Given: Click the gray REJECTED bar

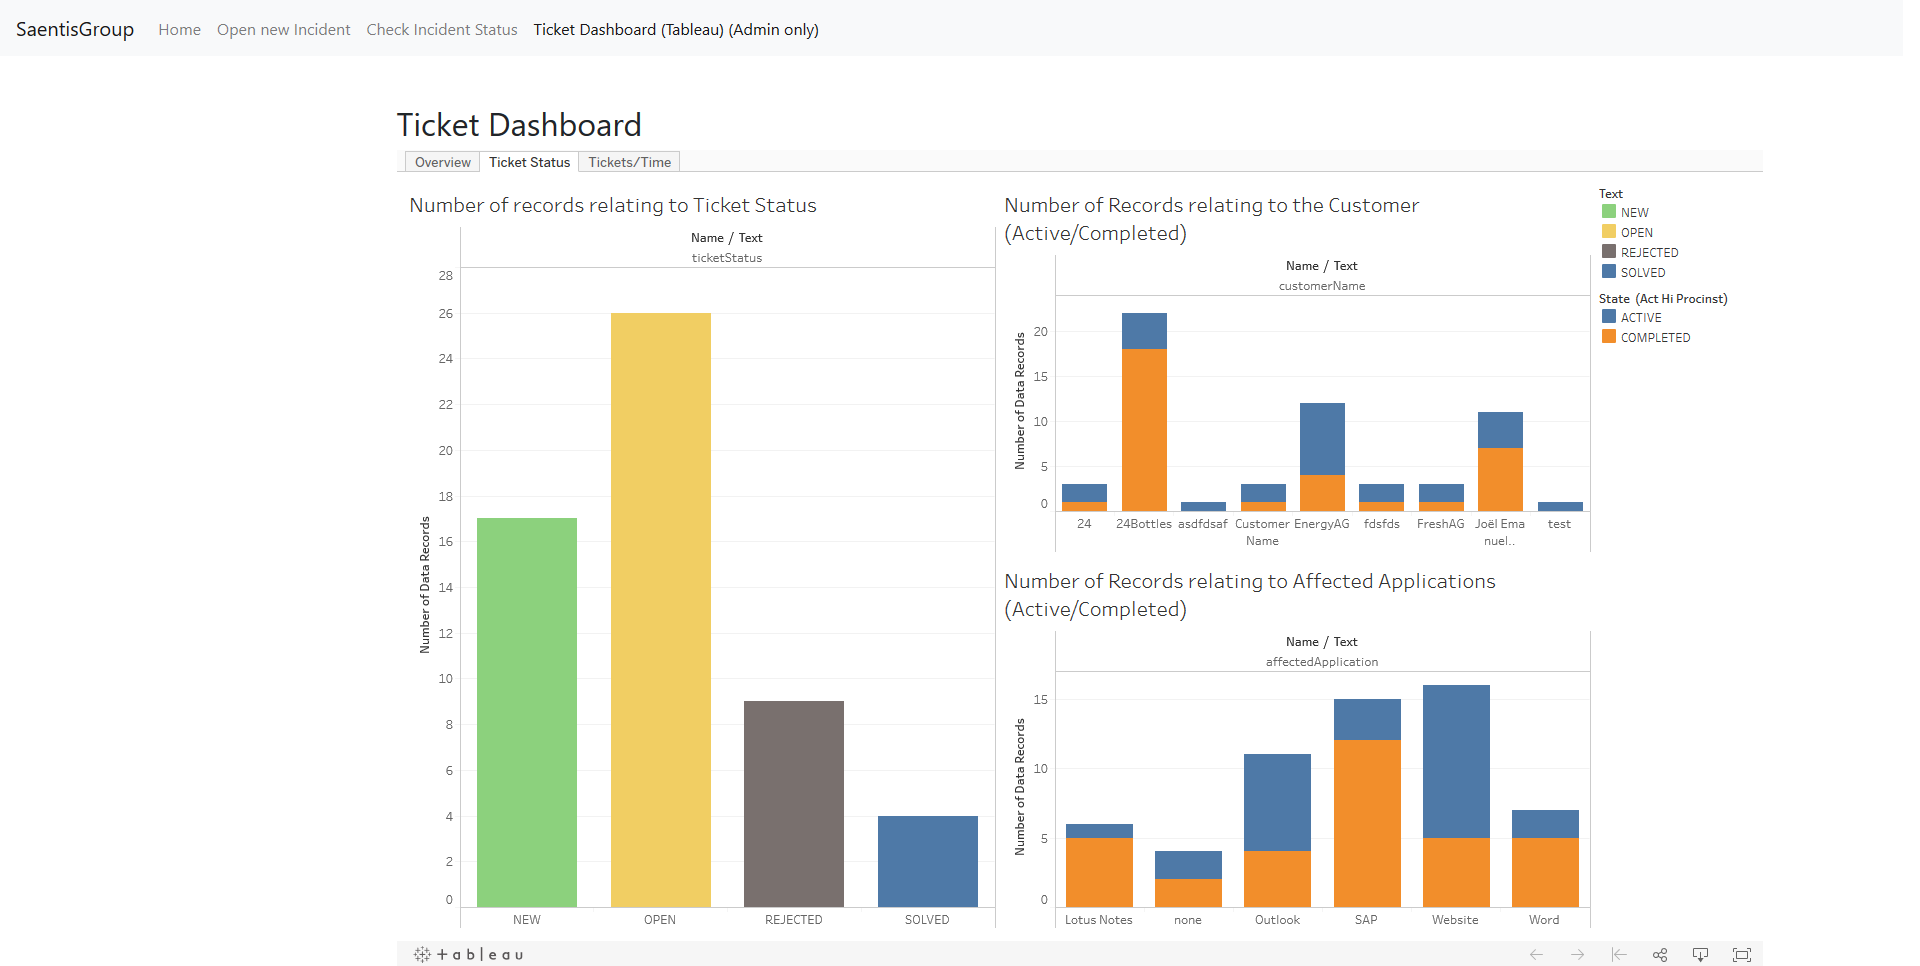Looking at the screenshot, I should pos(794,804).
